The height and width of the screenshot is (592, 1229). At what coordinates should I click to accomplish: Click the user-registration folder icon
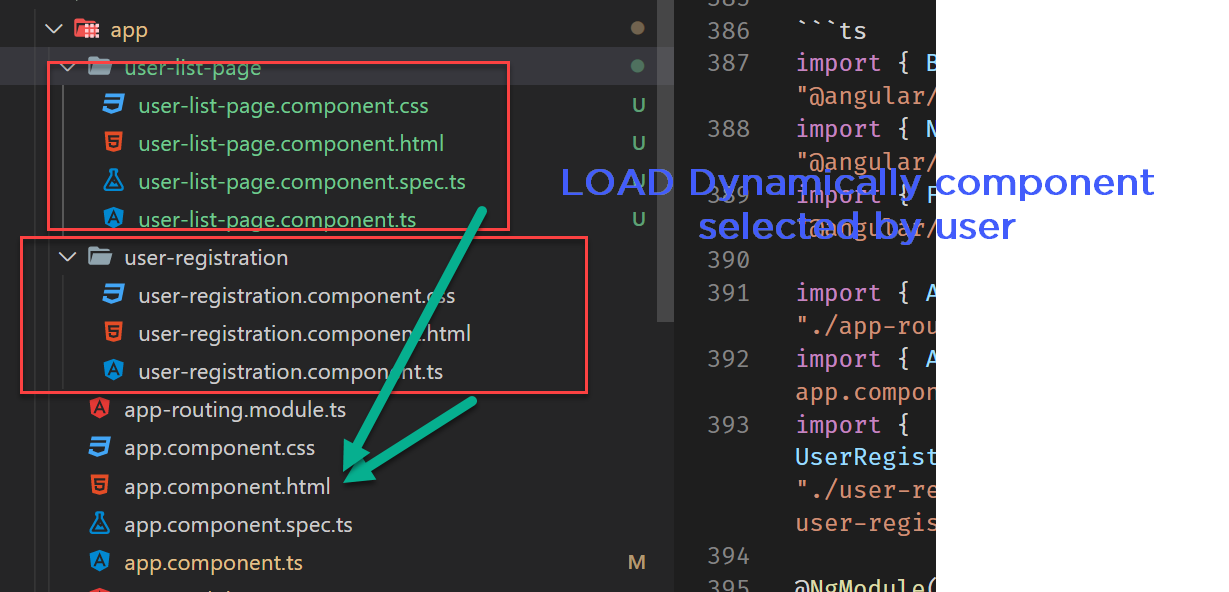coord(100,258)
